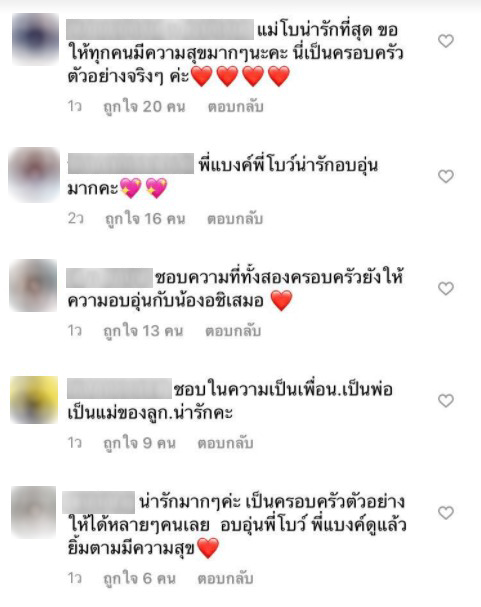Open blurred username of the third commenter
Image resolution: width=481 pixels, height=607 pixels.
click(110, 278)
